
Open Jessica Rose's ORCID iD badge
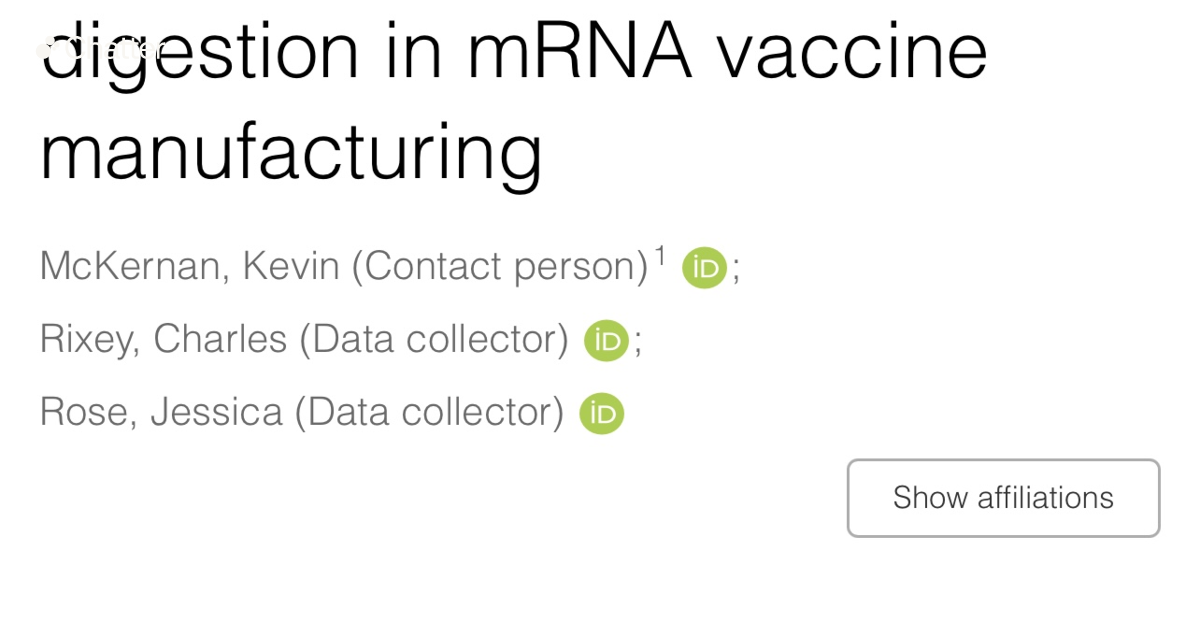[602, 413]
